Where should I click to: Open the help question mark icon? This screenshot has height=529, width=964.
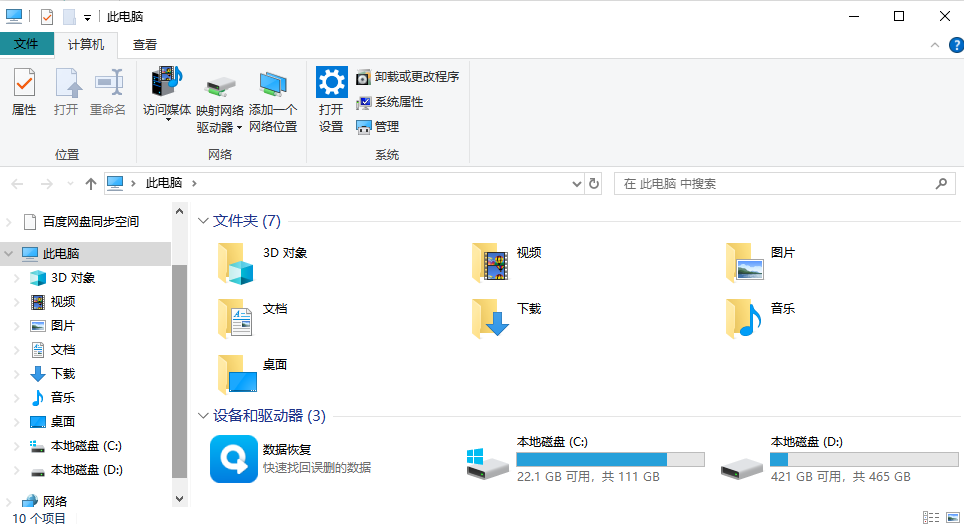click(x=956, y=45)
